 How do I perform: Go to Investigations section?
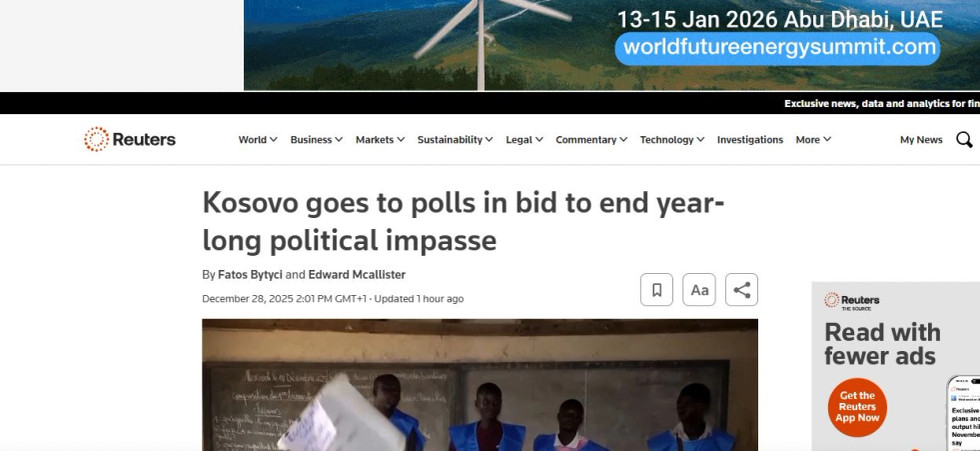pos(750,140)
